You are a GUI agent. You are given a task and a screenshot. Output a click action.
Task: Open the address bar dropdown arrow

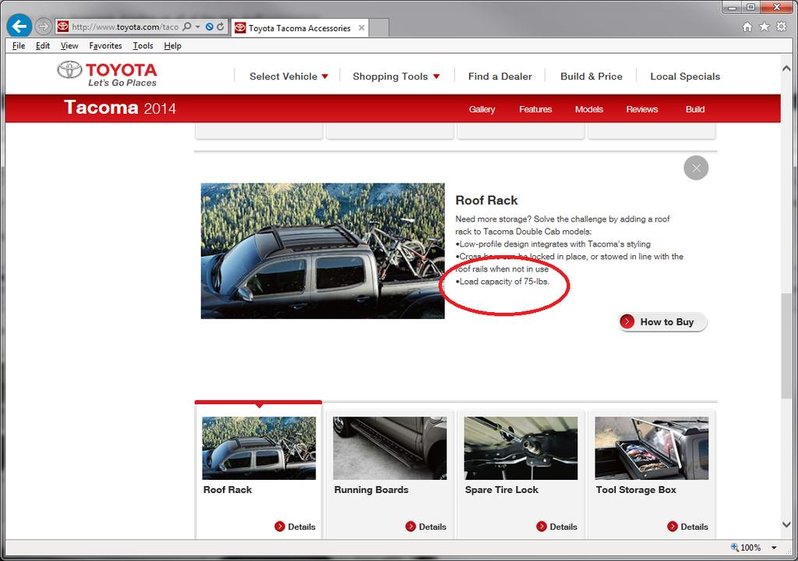coord(197,26)
